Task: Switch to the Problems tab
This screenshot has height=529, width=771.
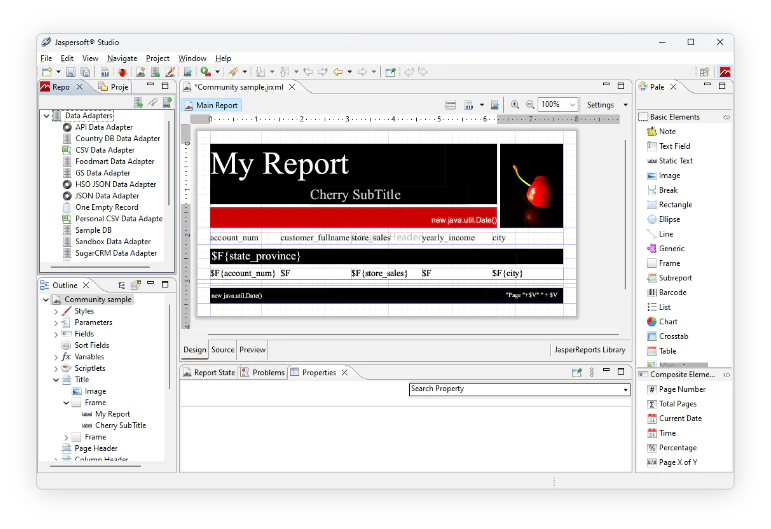Action: (x=263, y=373)
